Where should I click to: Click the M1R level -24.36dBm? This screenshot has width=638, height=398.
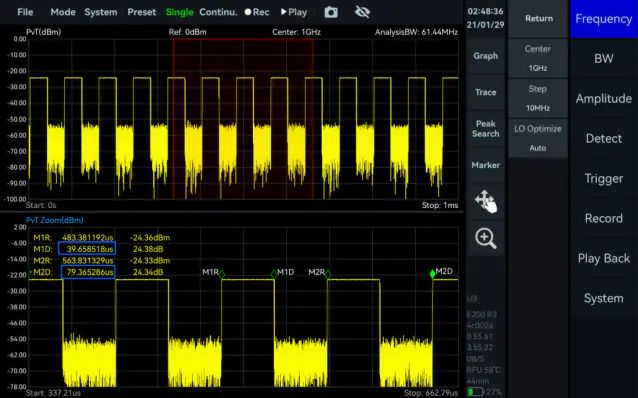(150, 238)
